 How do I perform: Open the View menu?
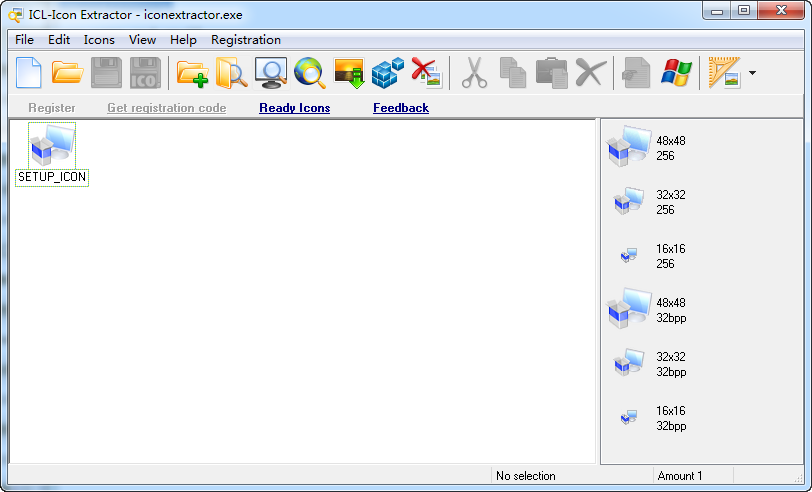coord(143,40)
